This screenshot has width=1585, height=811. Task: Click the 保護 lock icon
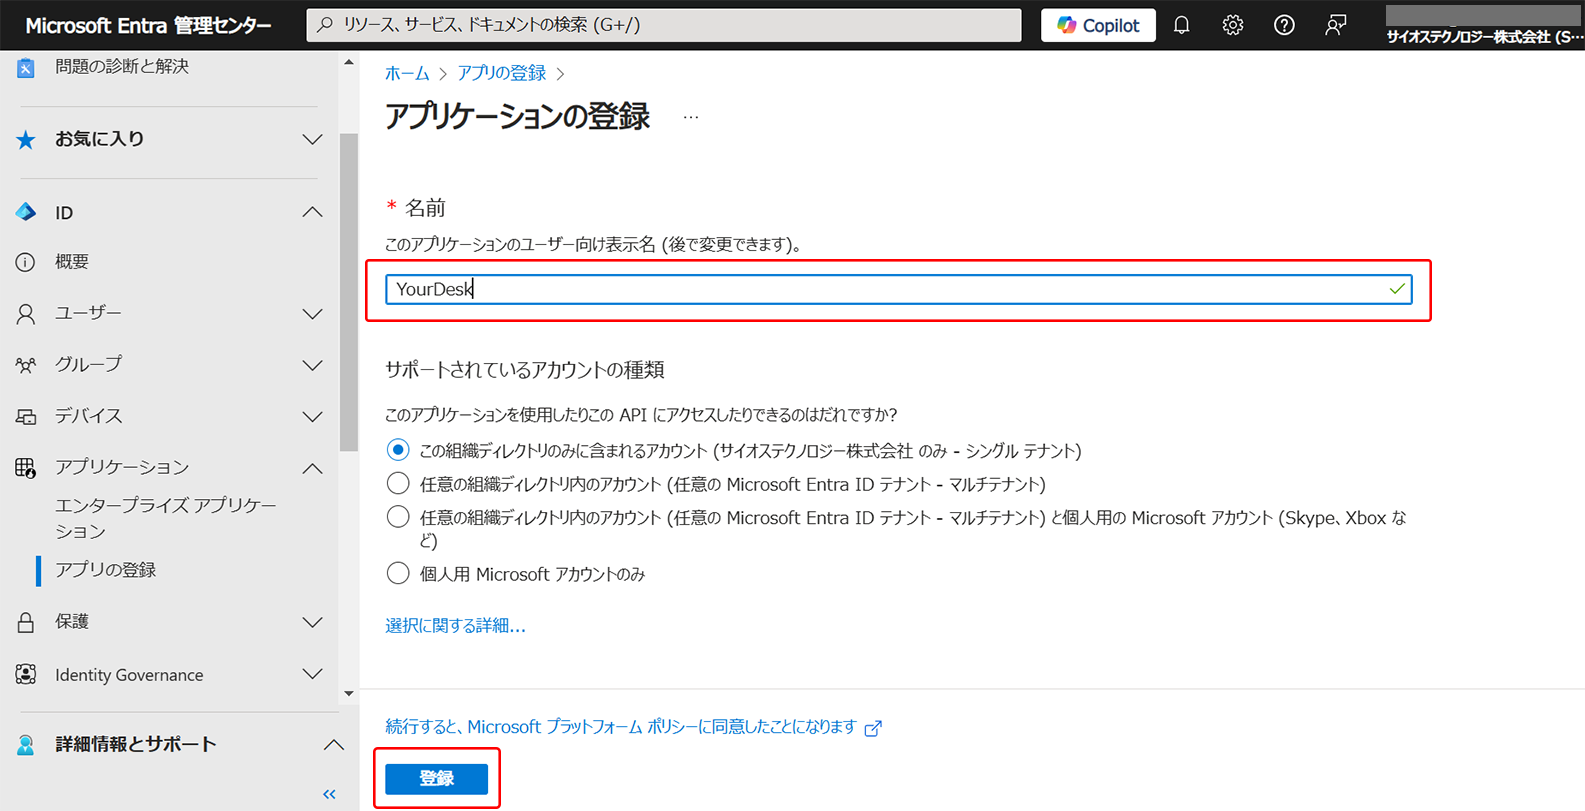(26, 622)
